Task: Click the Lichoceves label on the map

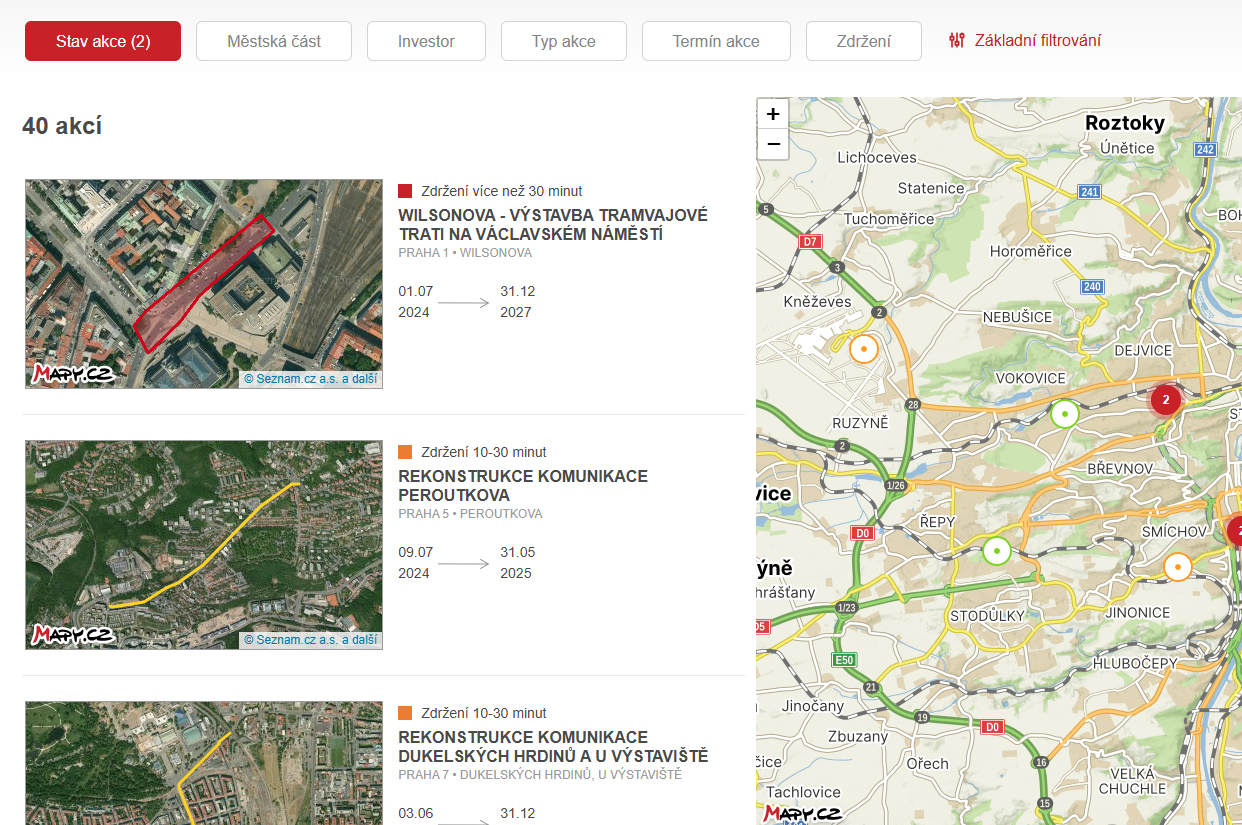Action: click(x=877, y=157)
